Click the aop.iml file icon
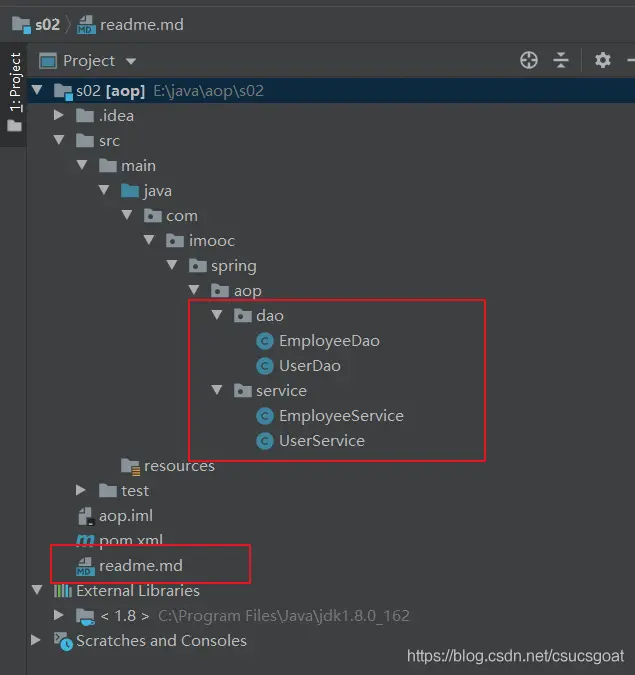 coord(86,516)
